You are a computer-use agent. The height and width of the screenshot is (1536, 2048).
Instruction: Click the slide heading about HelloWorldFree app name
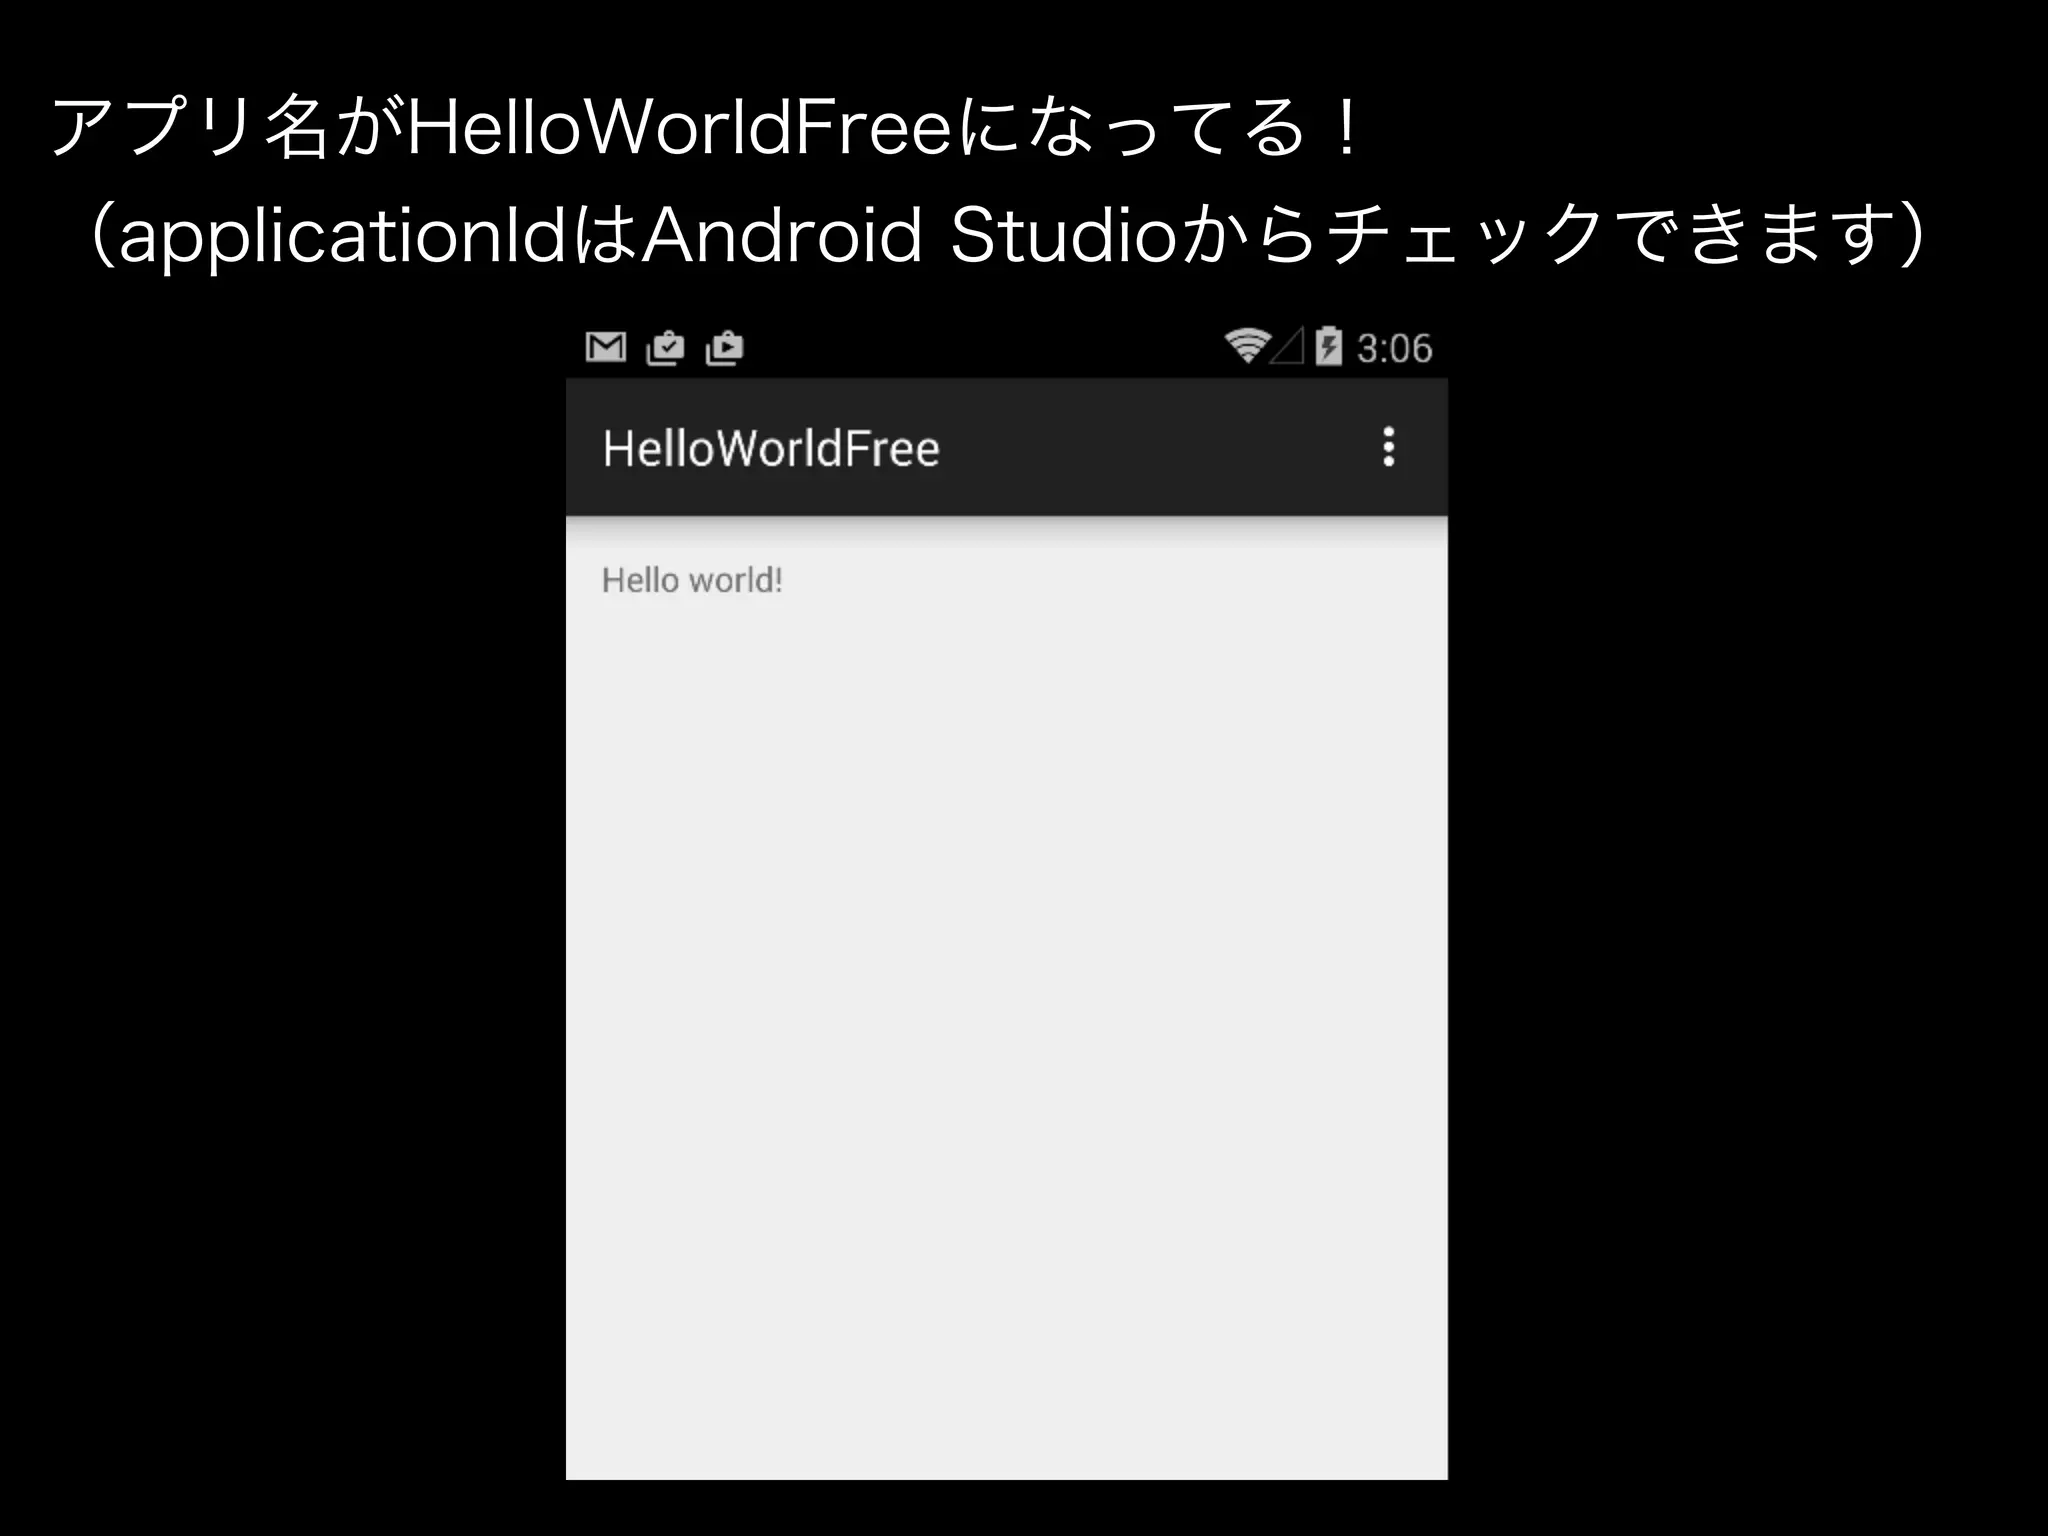(706, 128)
